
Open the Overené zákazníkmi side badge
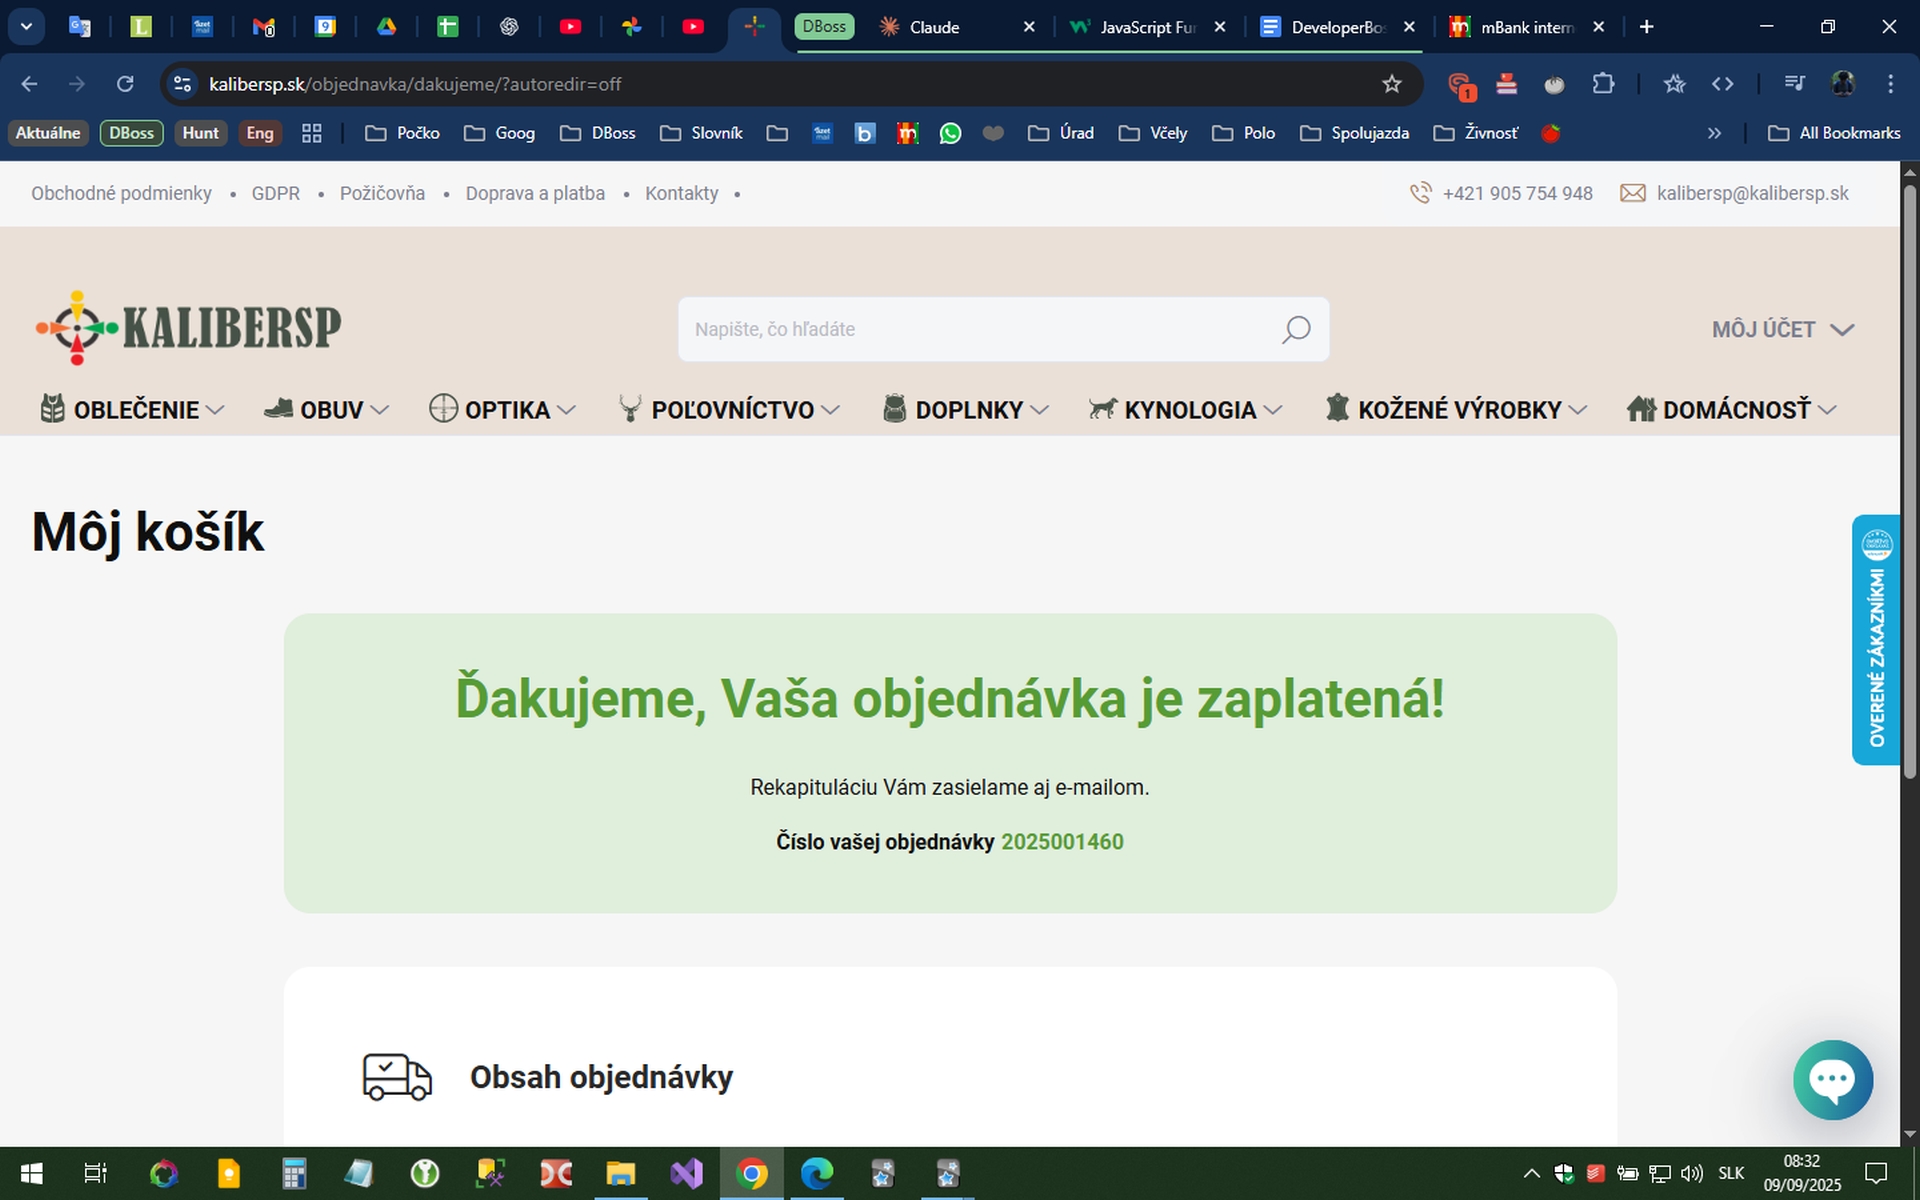(1876, 640)
